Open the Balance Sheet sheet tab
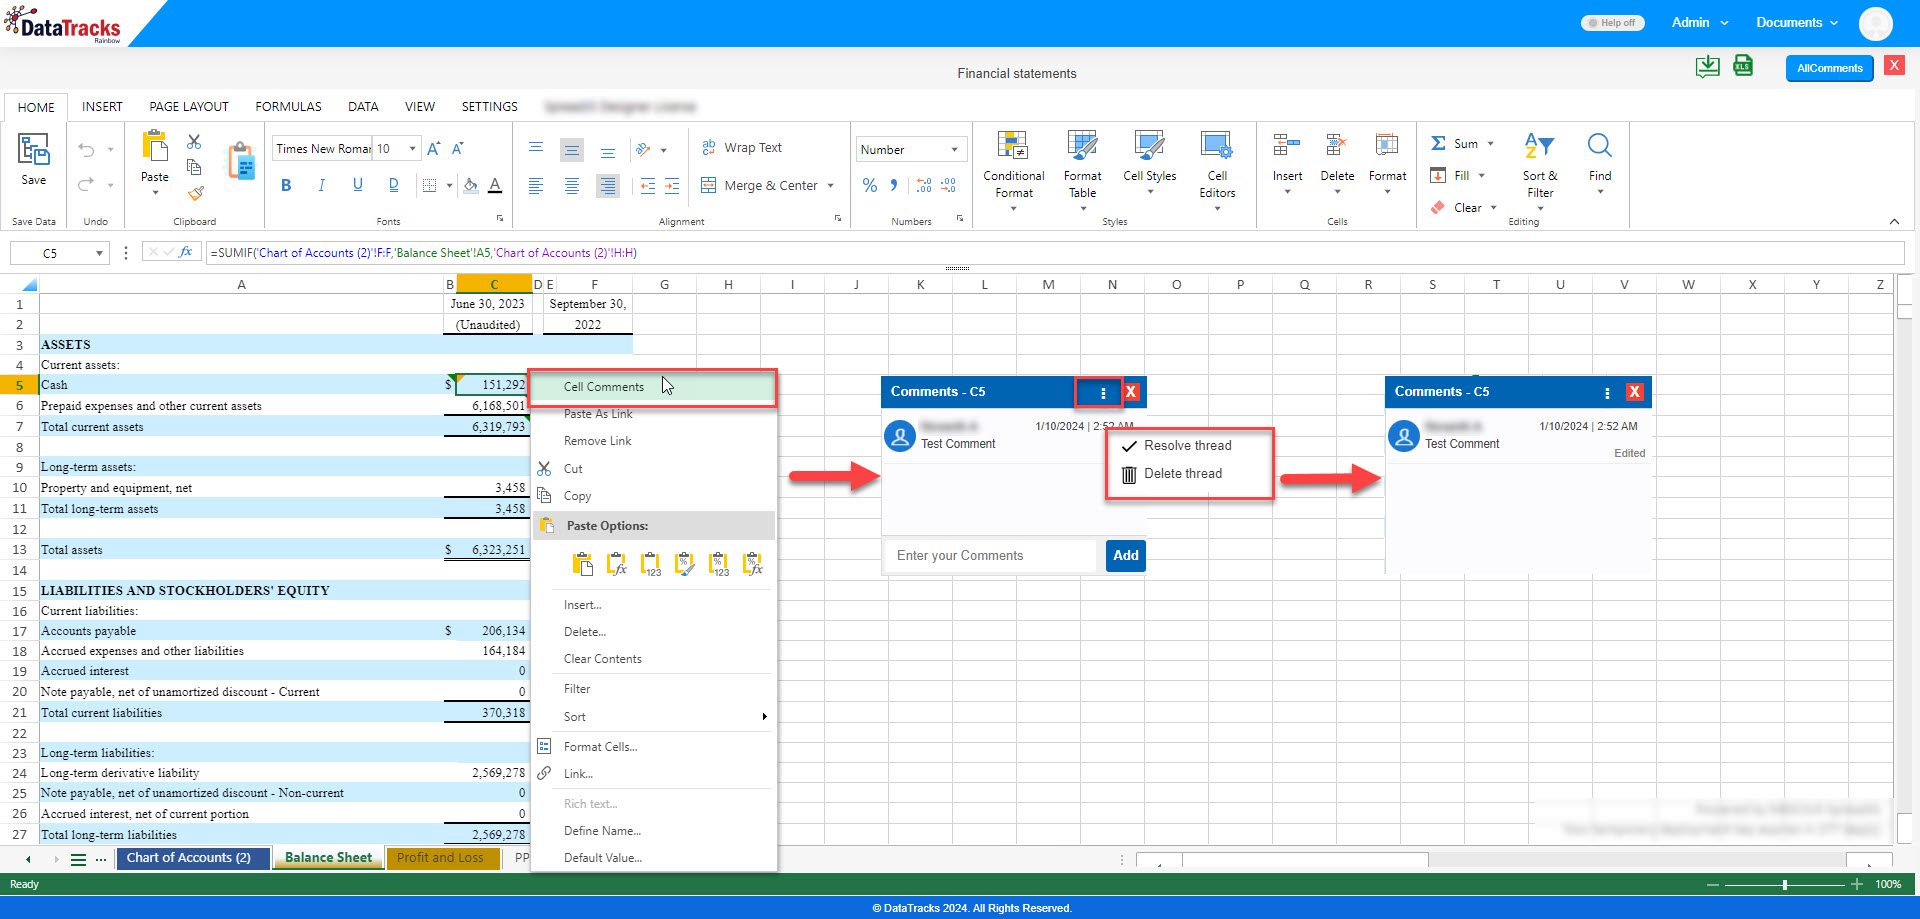Screen dimensions: 1920x919 tap(328, 858)
